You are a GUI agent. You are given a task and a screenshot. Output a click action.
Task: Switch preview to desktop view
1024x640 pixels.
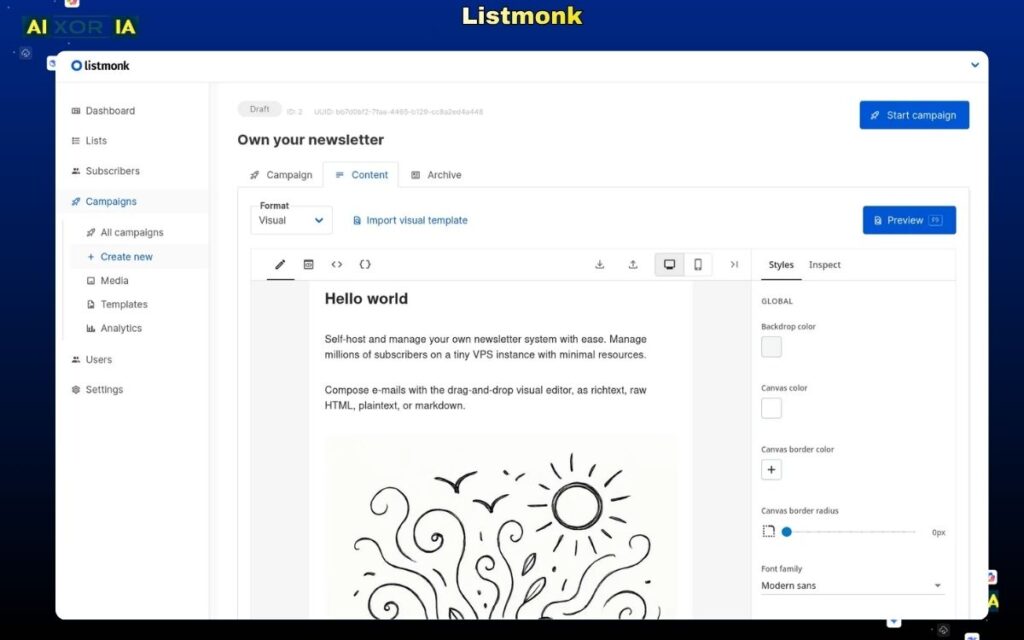668,264
